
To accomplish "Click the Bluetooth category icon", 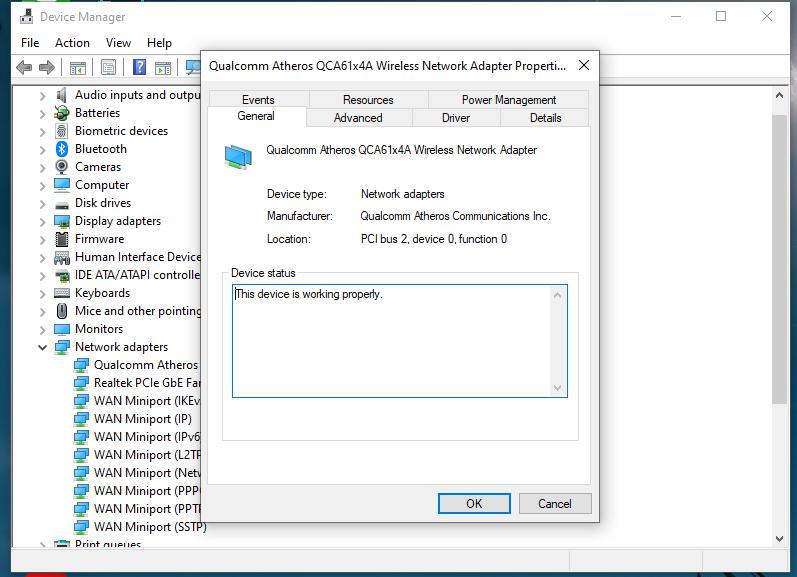I will 62,149.
